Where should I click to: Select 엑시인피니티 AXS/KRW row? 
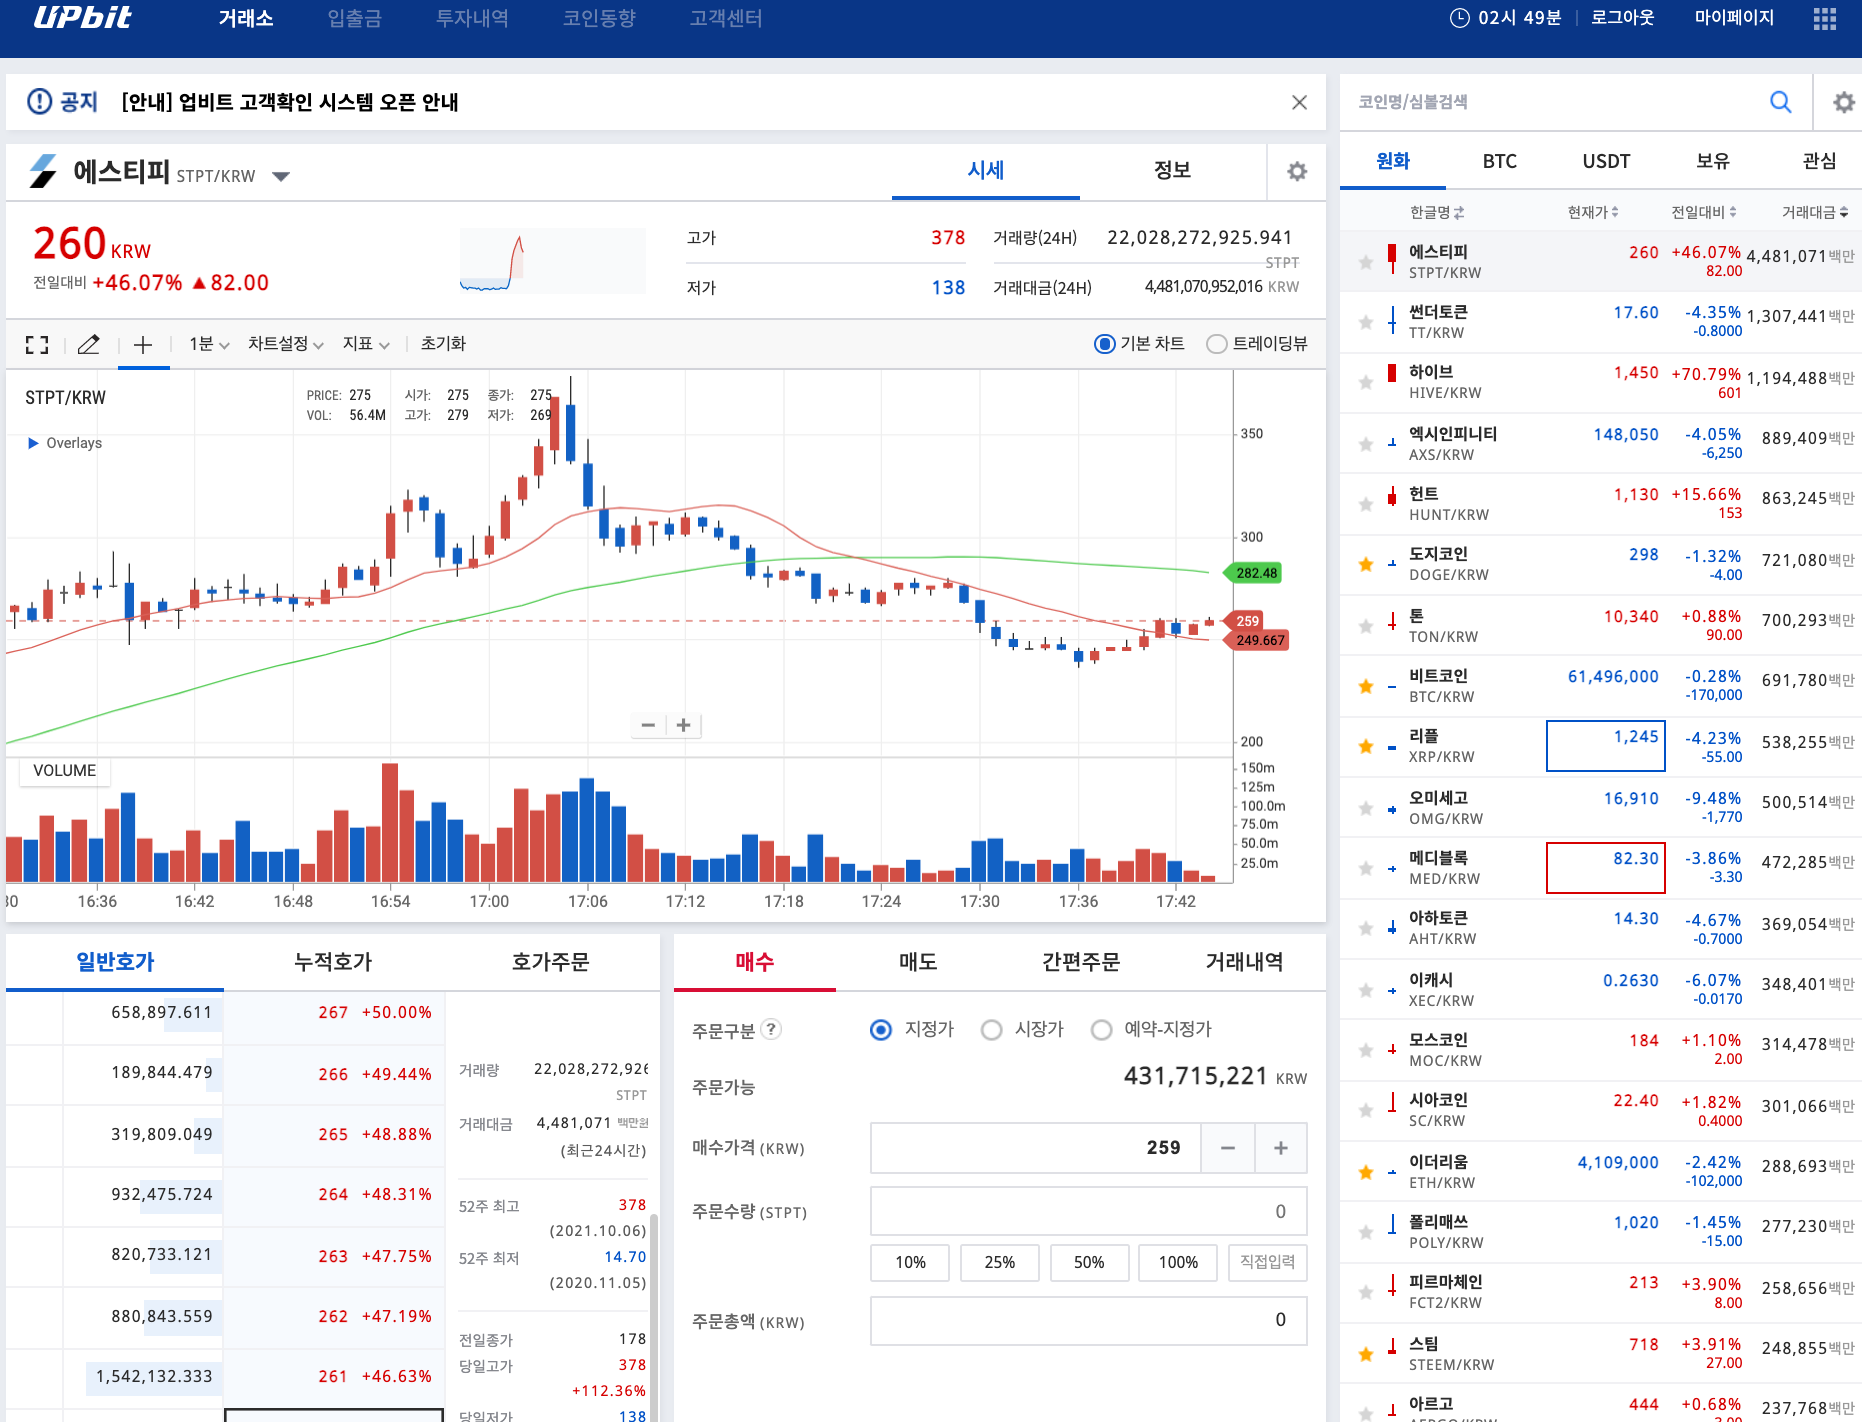pyautogui.click(x=1600, y=444)
